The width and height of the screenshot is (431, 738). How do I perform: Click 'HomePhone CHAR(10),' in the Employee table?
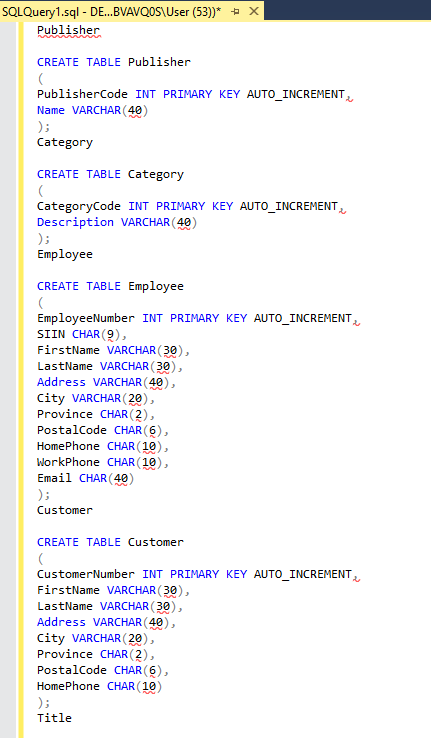103,446
